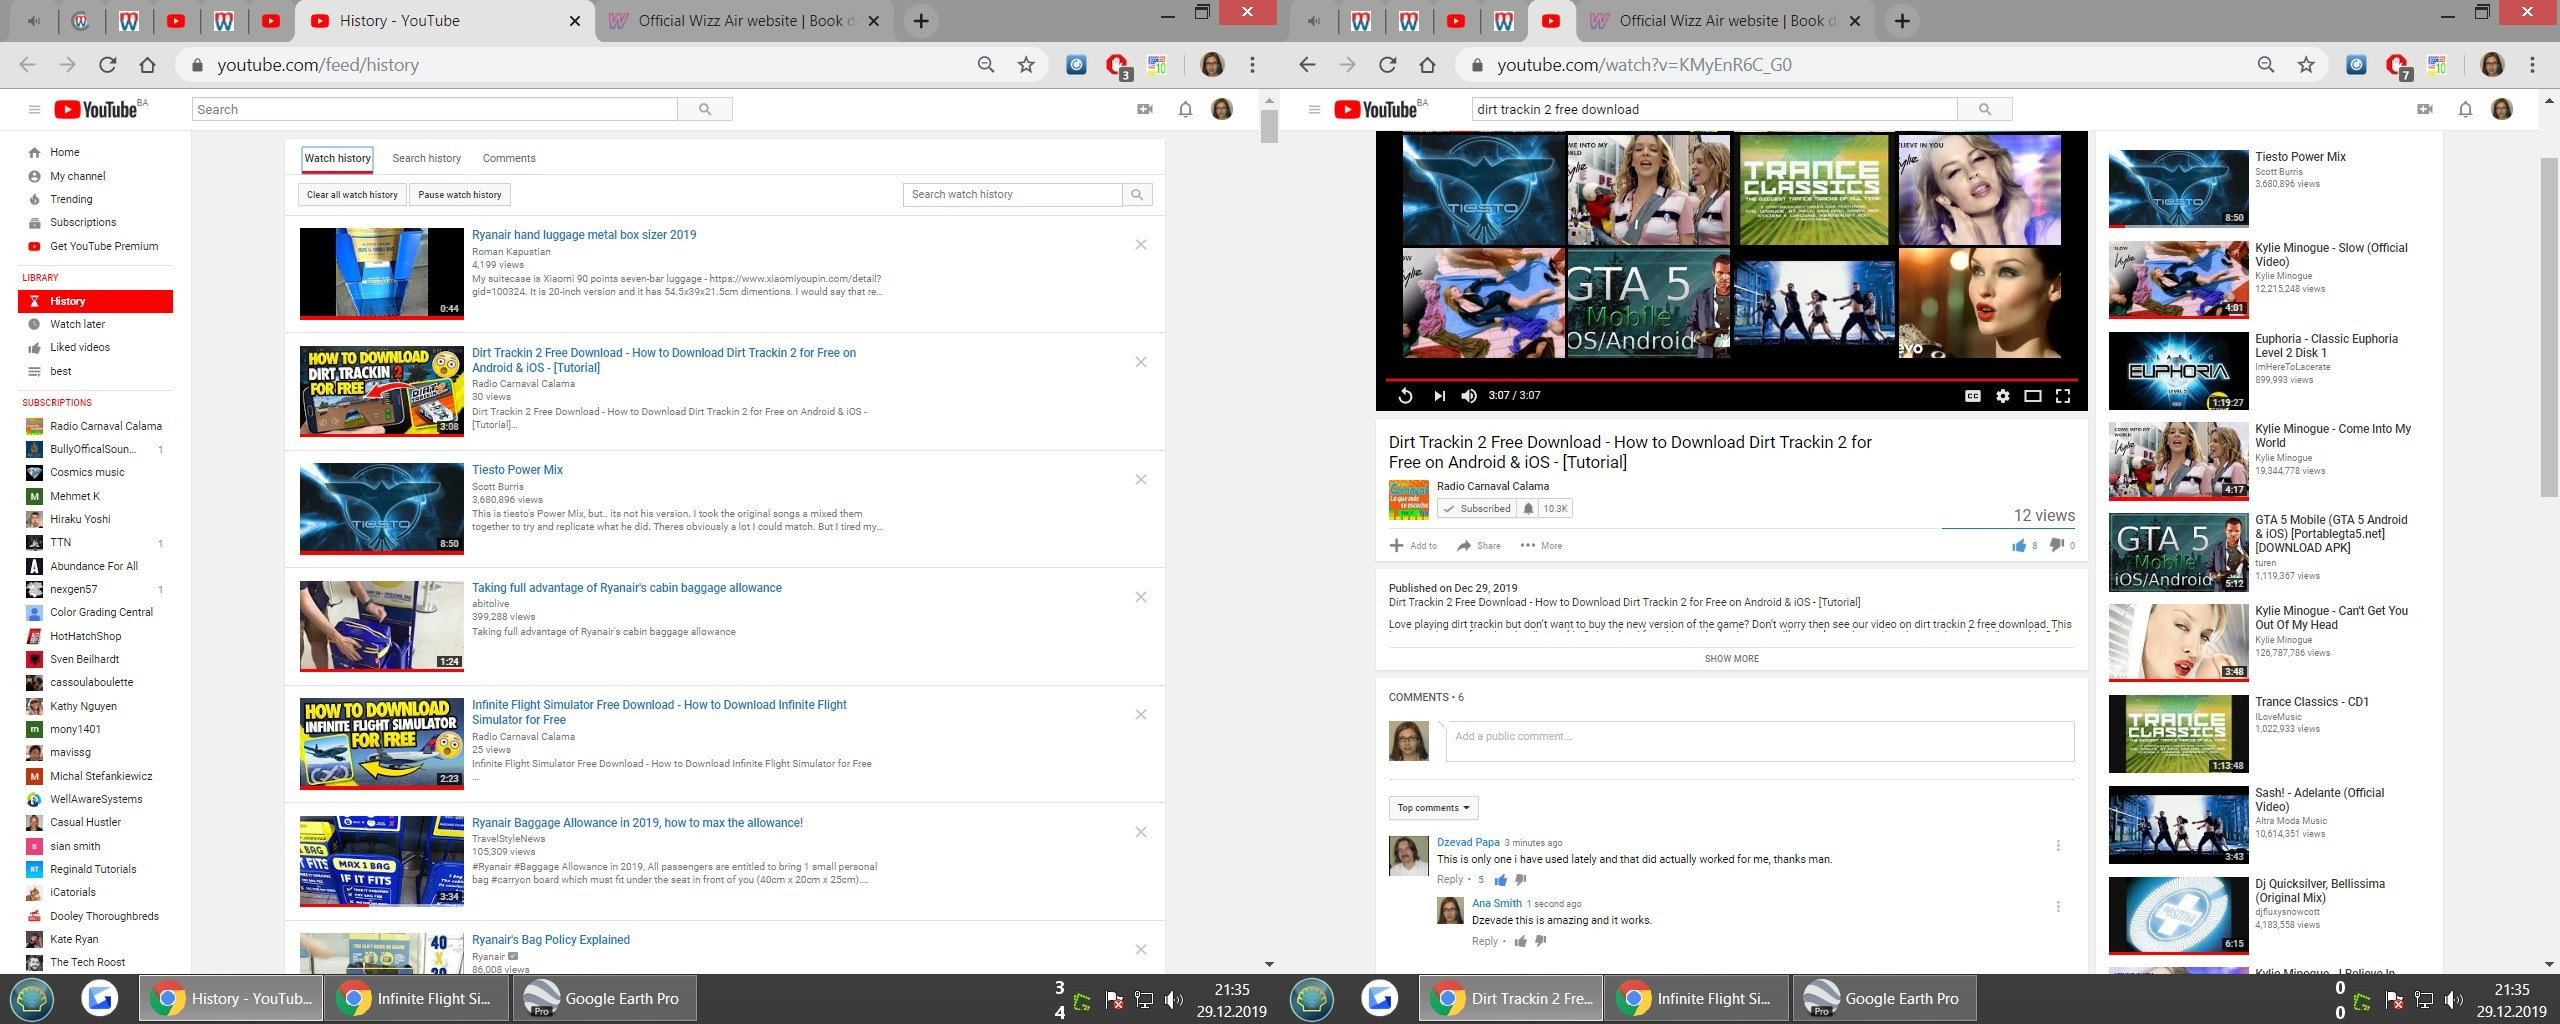
Task: Click History window vertical scrollbar thumb
Action: pos(1269,127)
